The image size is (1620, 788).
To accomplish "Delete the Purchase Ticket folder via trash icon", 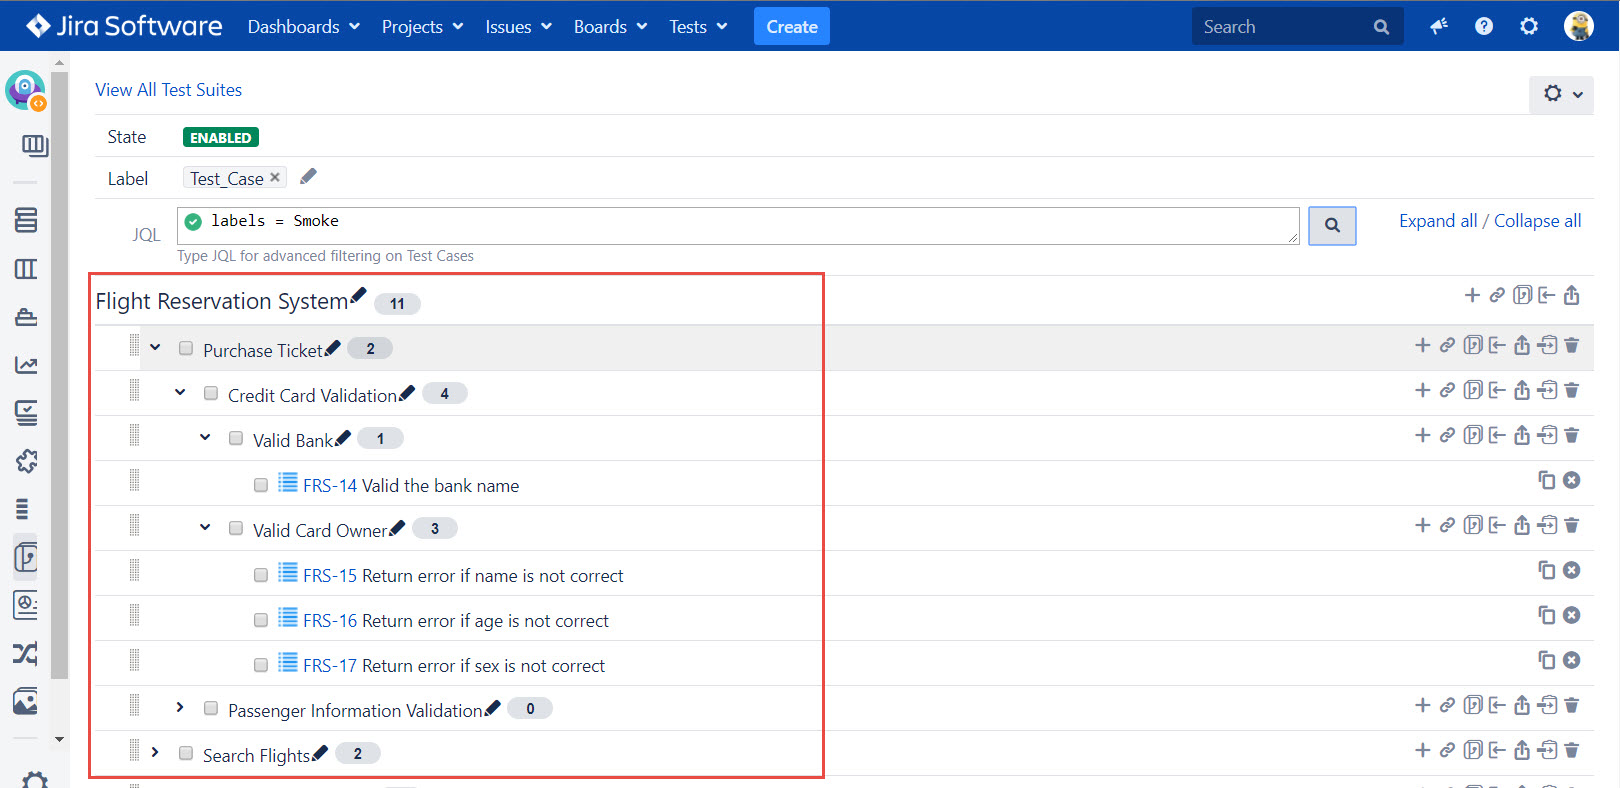I will pos(1571,345).
